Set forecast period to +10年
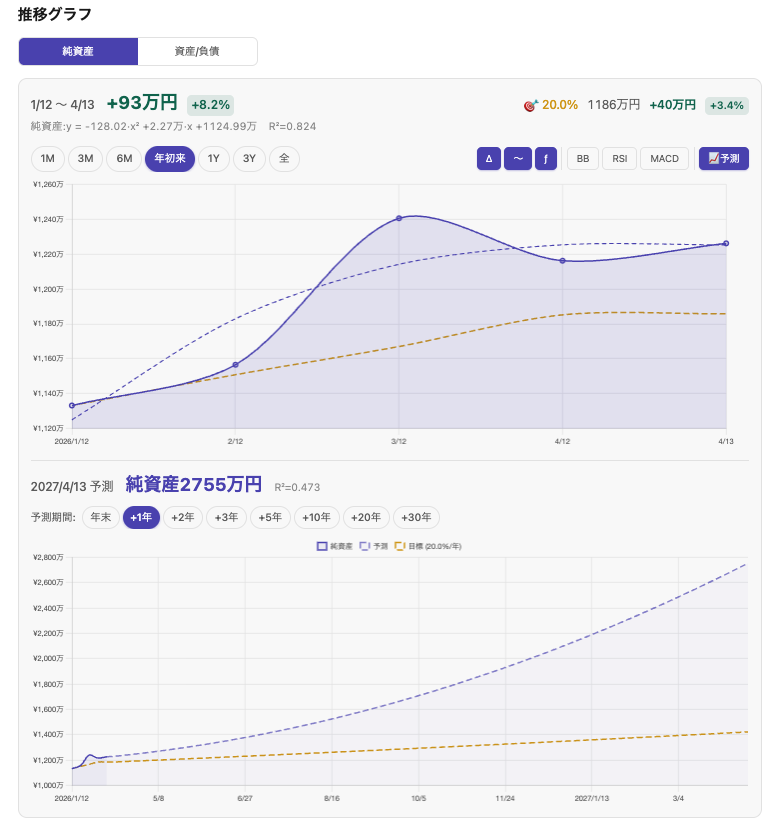Viewport: 776px width, 831px height. click(x=317, y=517)
